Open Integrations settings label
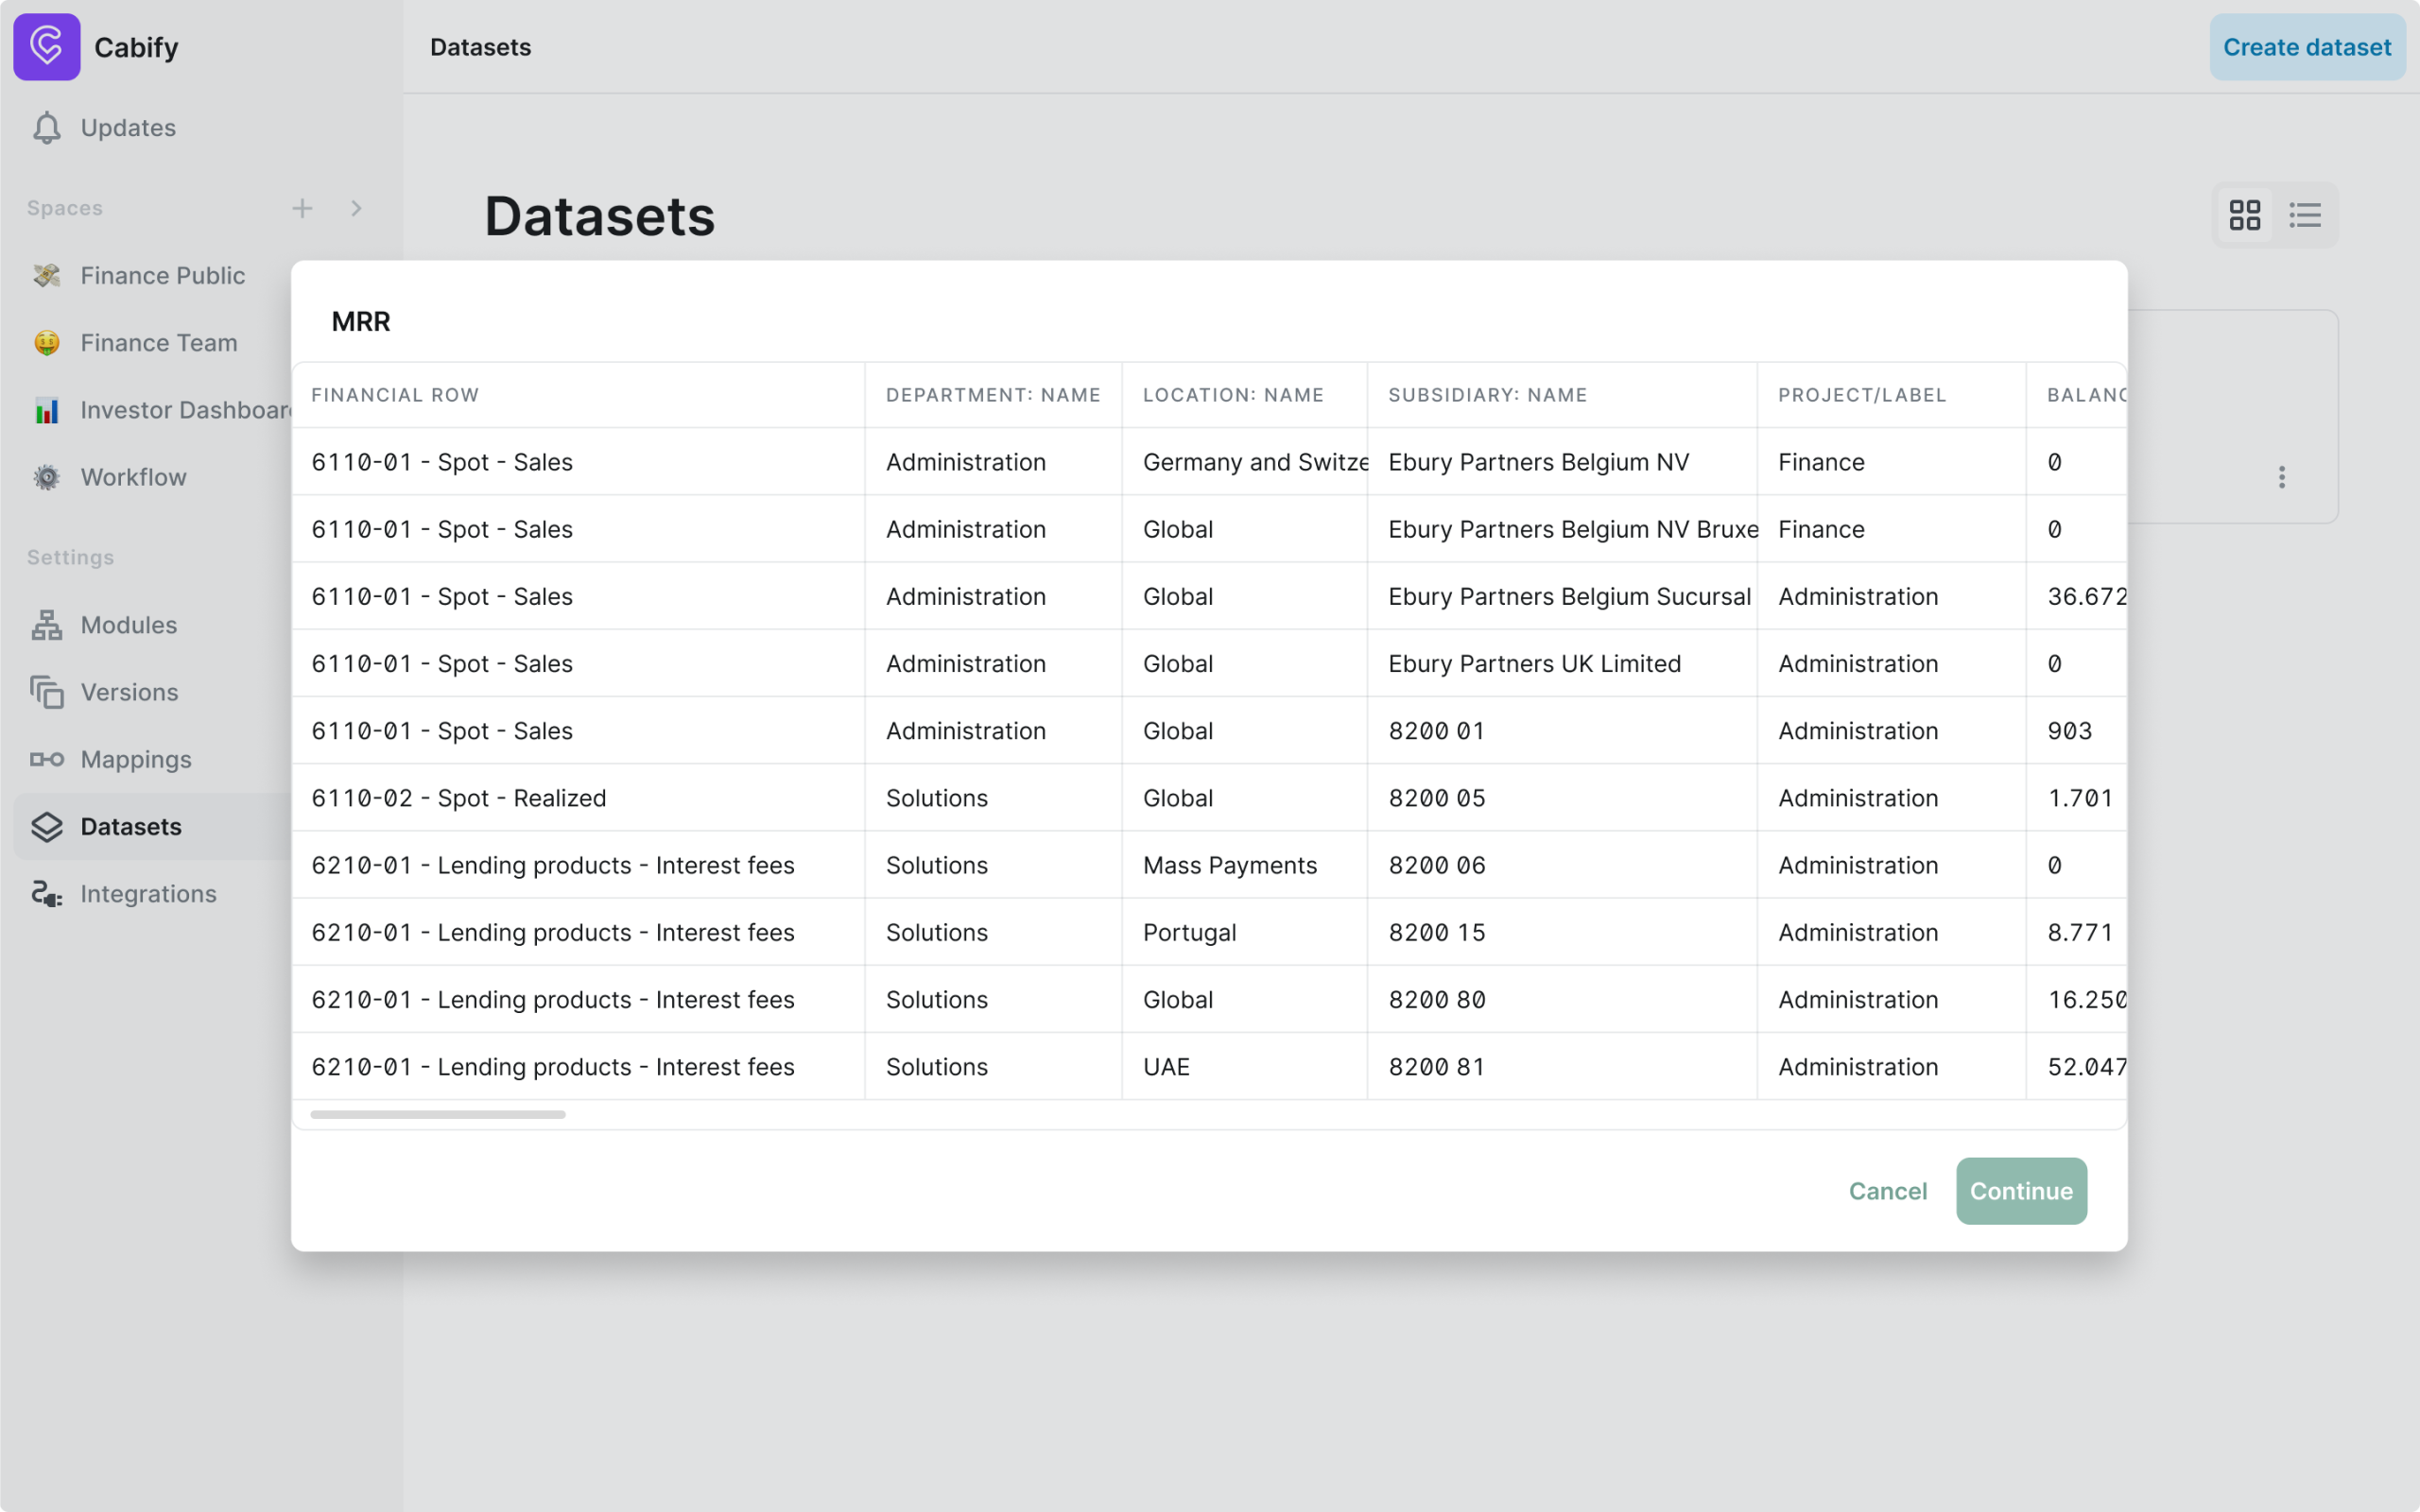This screenshot has height=1512, width=2420. [x=149, y=894]
